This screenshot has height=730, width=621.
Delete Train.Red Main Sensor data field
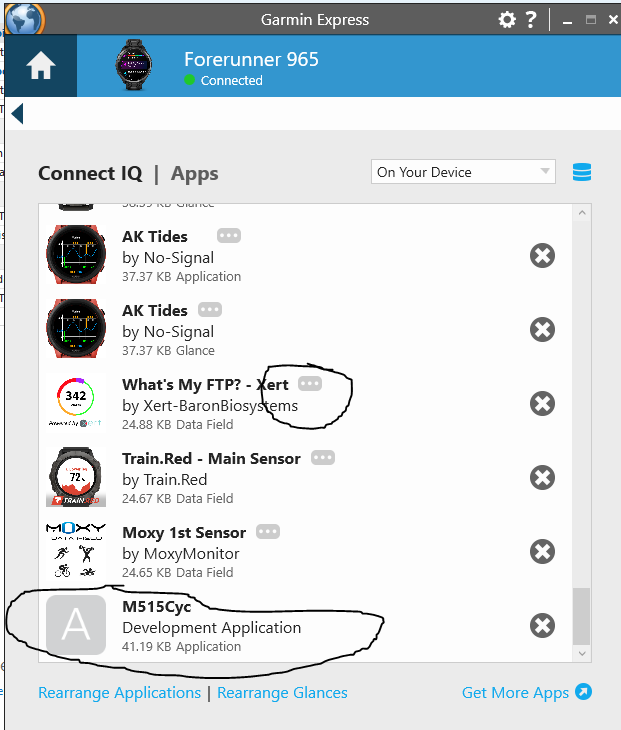pos(542,478)
